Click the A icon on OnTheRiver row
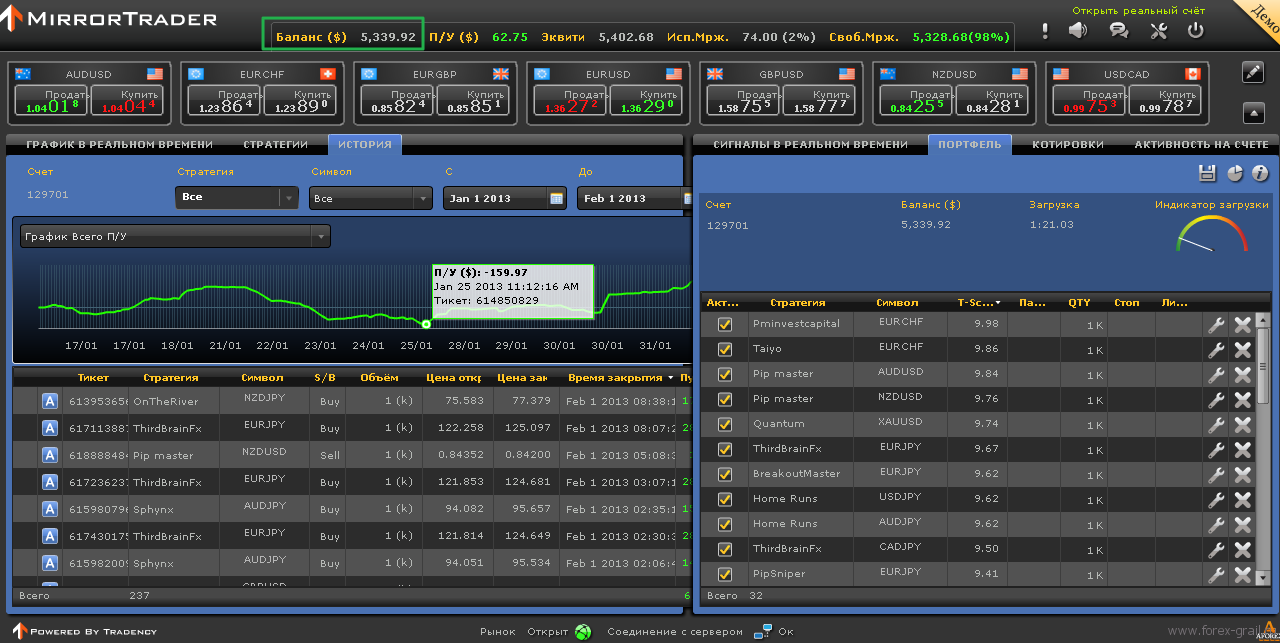The image size is (1280, 643). [49, 401]
